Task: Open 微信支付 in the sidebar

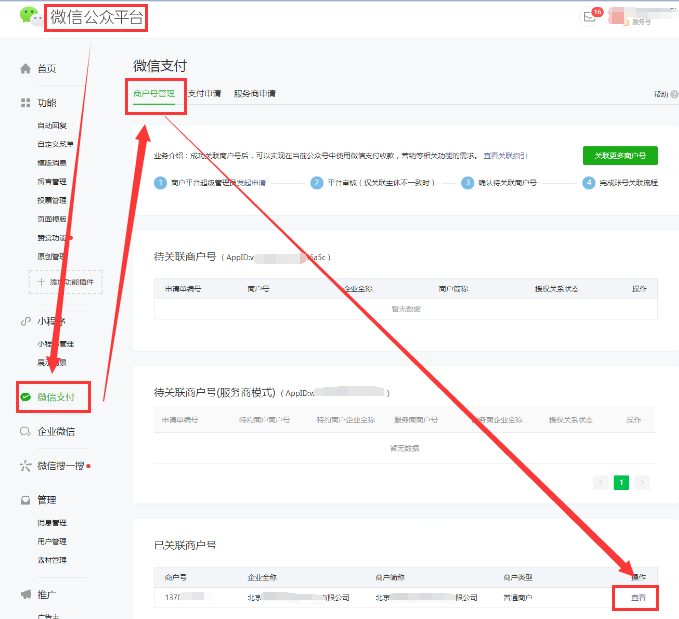Action: (x=56, y=397)
